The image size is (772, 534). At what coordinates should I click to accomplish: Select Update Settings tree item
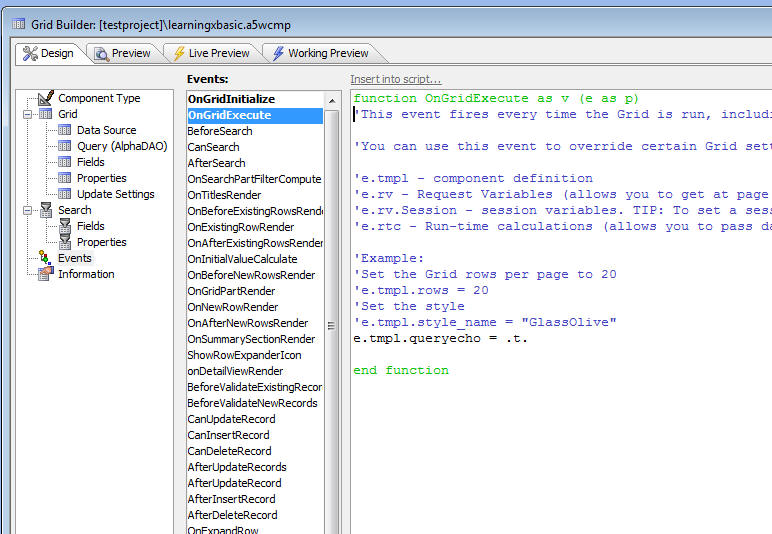click(116, 194)
